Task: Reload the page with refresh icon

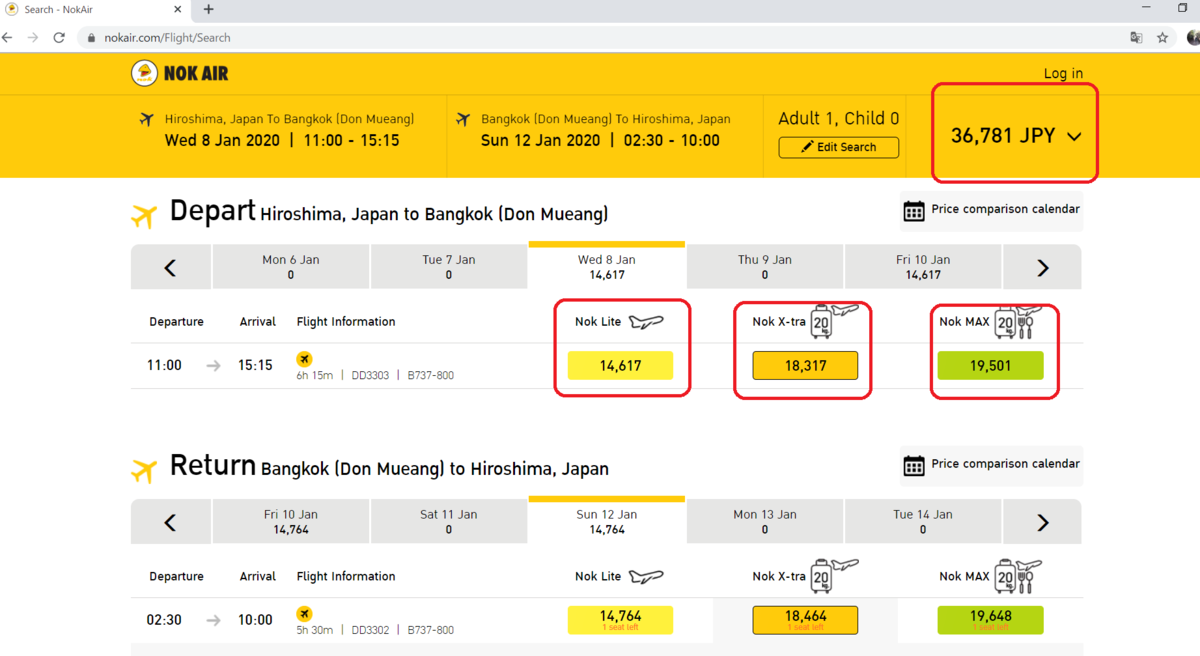Action: (59, 38)
